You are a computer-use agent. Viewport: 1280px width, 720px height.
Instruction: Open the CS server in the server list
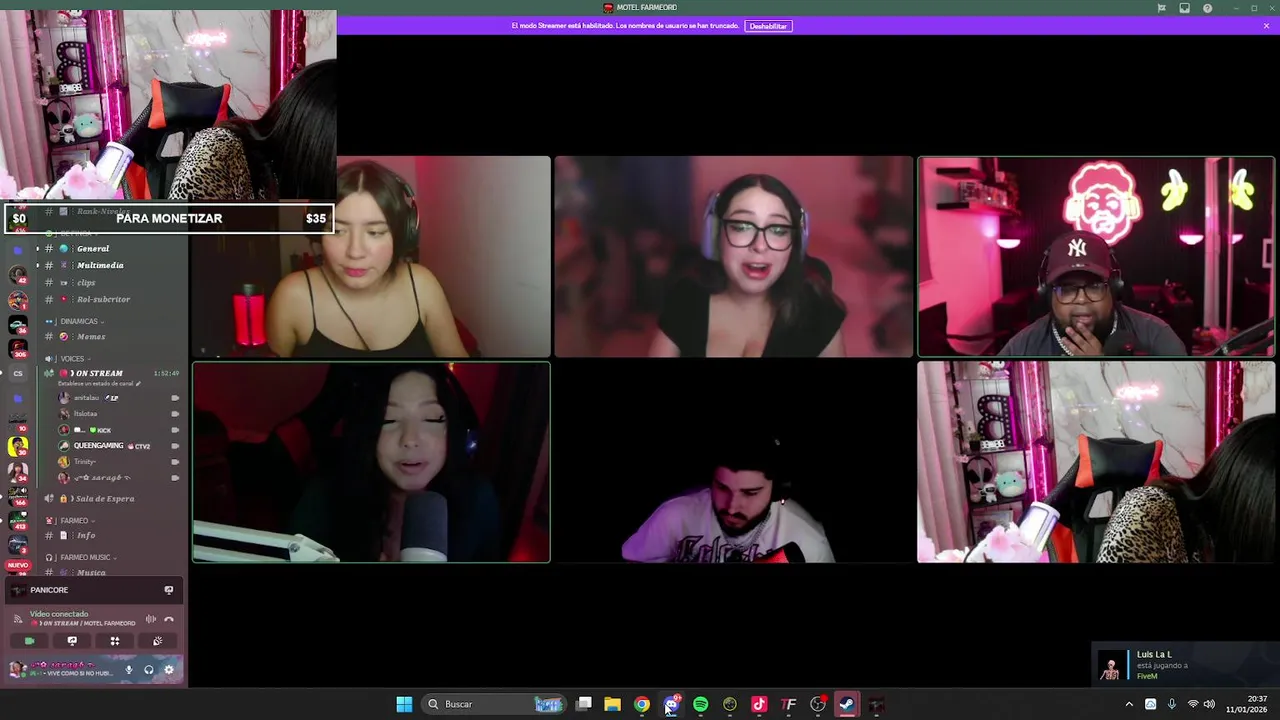[x=18, y=373]
